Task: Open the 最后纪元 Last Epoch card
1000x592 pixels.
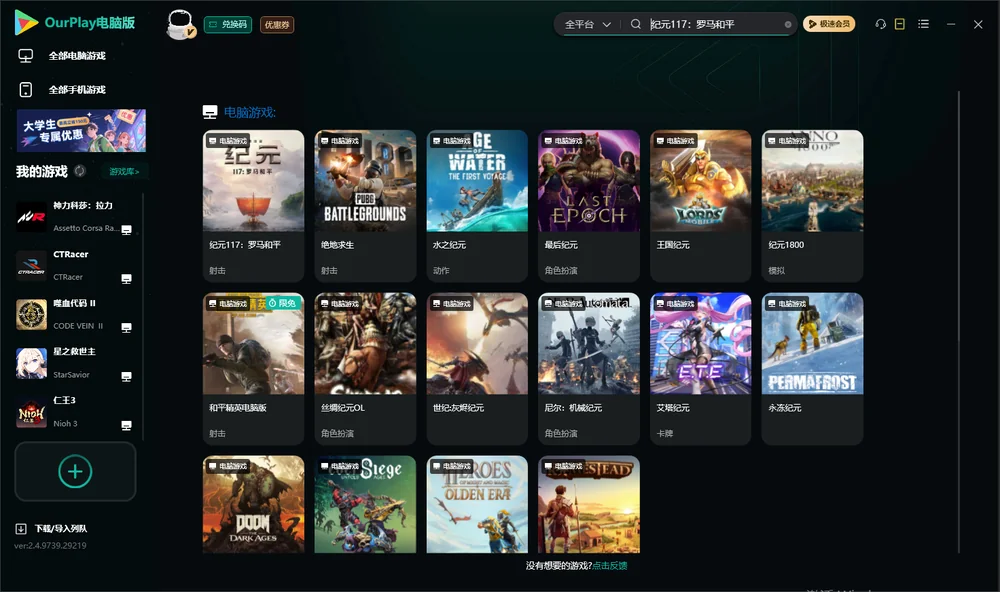Action: pyautogui.click(x=589, y=205)
